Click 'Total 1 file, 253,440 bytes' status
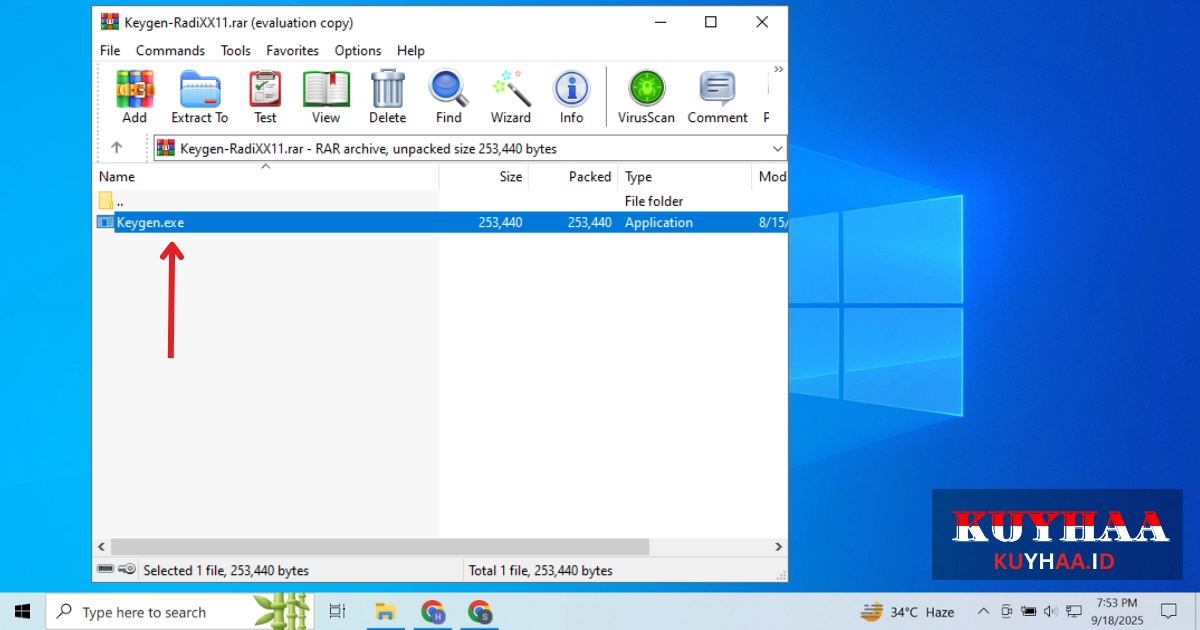The height and width of the screenshot is (630, 1200). (x=540, y=570)
